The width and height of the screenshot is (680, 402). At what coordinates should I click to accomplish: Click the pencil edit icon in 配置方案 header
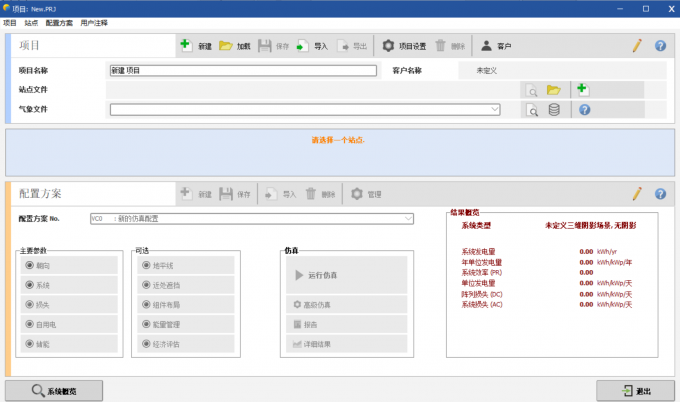point(637,194)
